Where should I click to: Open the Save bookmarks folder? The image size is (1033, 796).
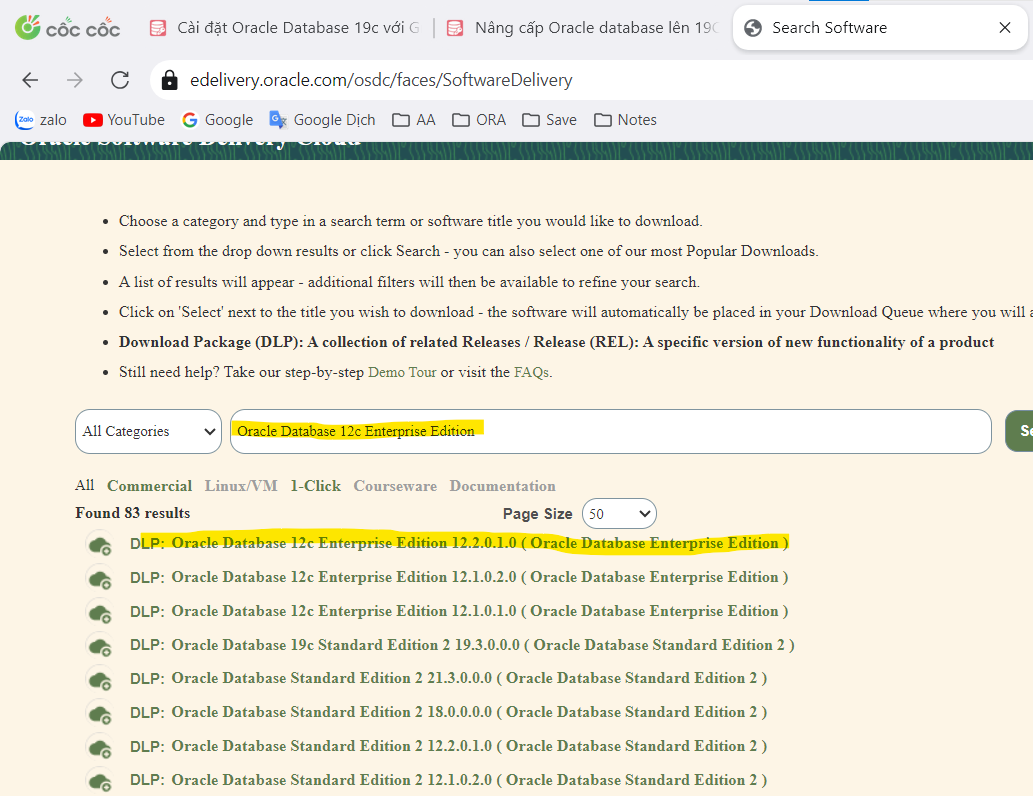[x=549, y=120]
